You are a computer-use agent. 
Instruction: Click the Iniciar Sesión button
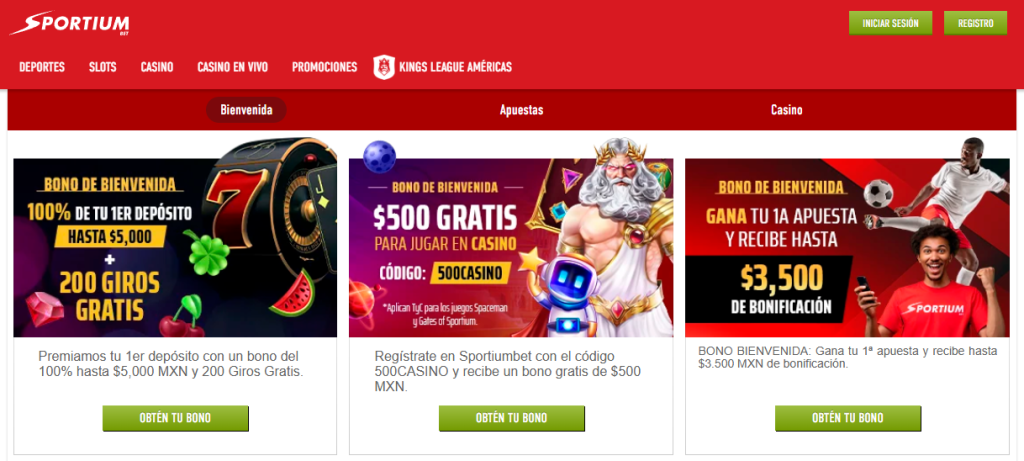coord(890,23)
